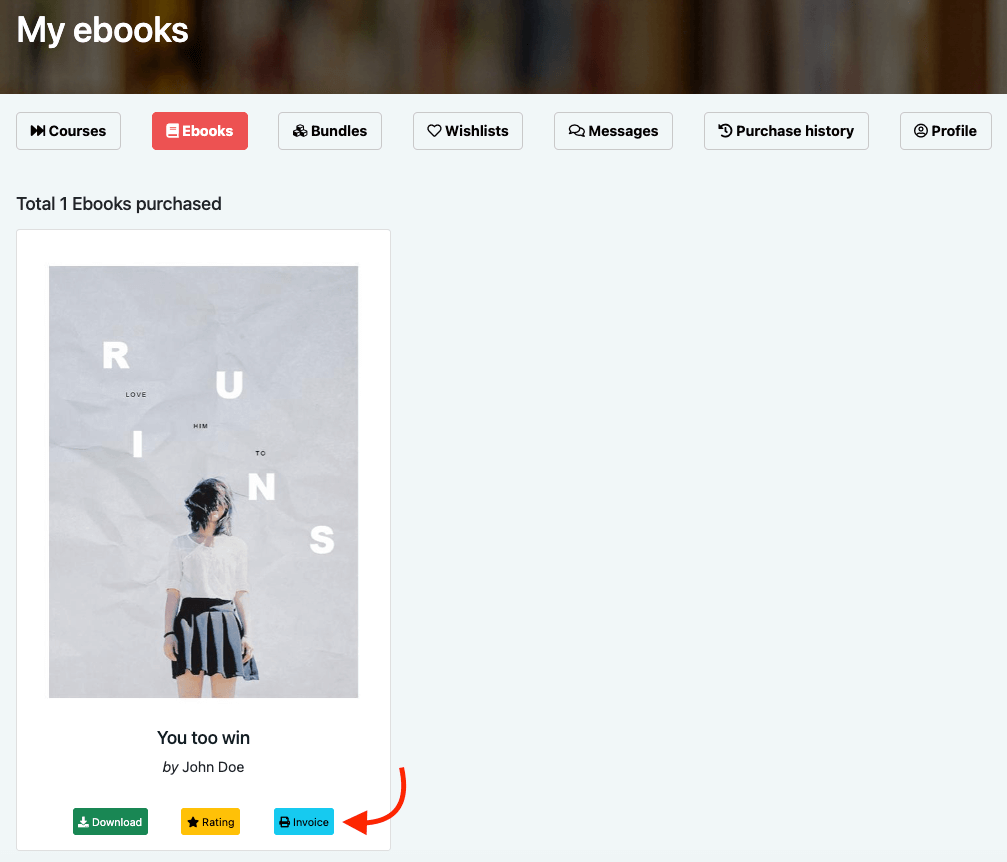Switch to the Courses tab
1007x862 pixels.
(68, 130)
